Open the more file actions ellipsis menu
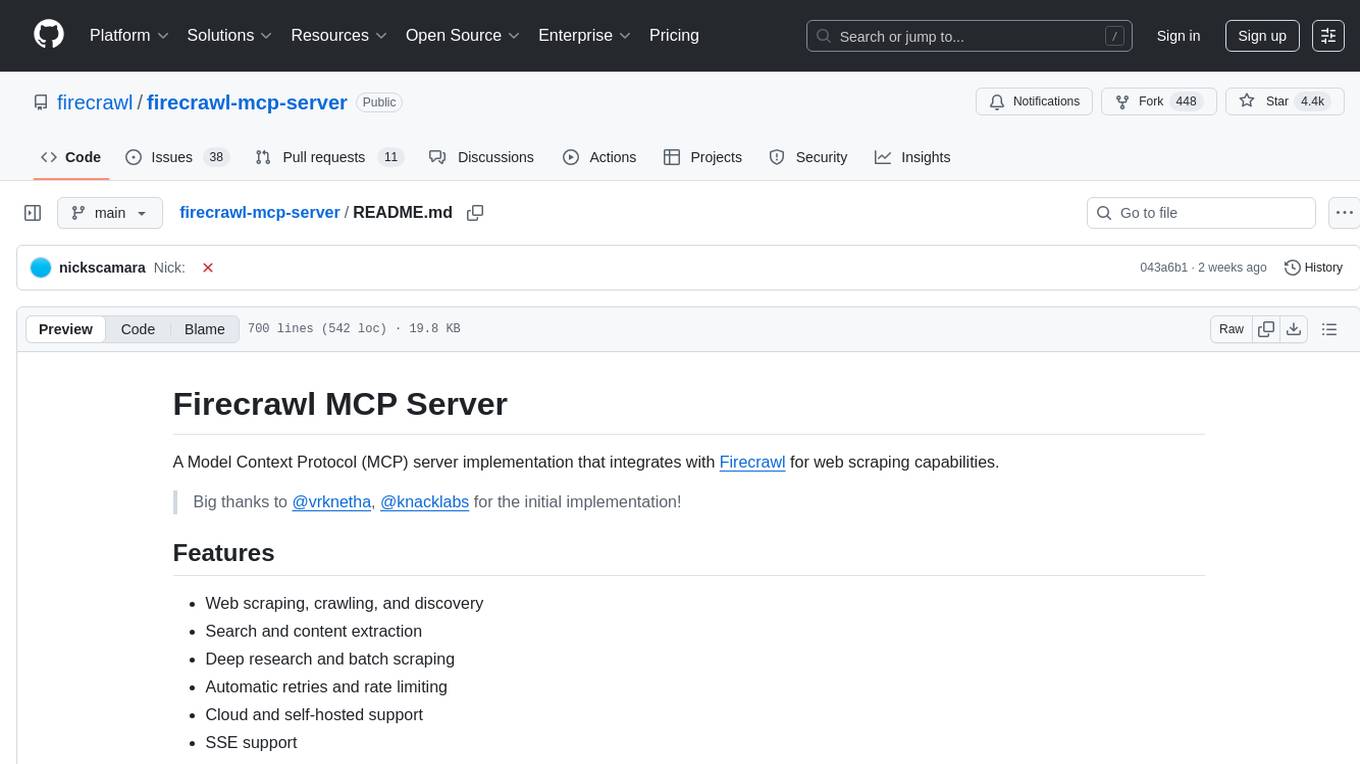 click(1344, 213)
